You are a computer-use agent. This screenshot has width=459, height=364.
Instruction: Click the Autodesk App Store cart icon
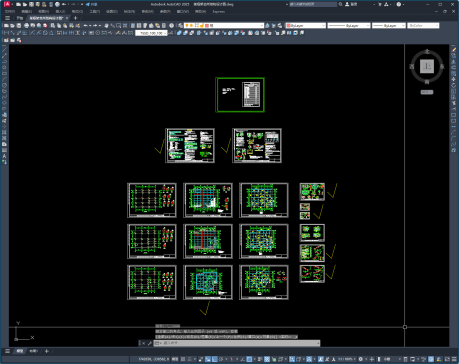[x=380, y=4]
